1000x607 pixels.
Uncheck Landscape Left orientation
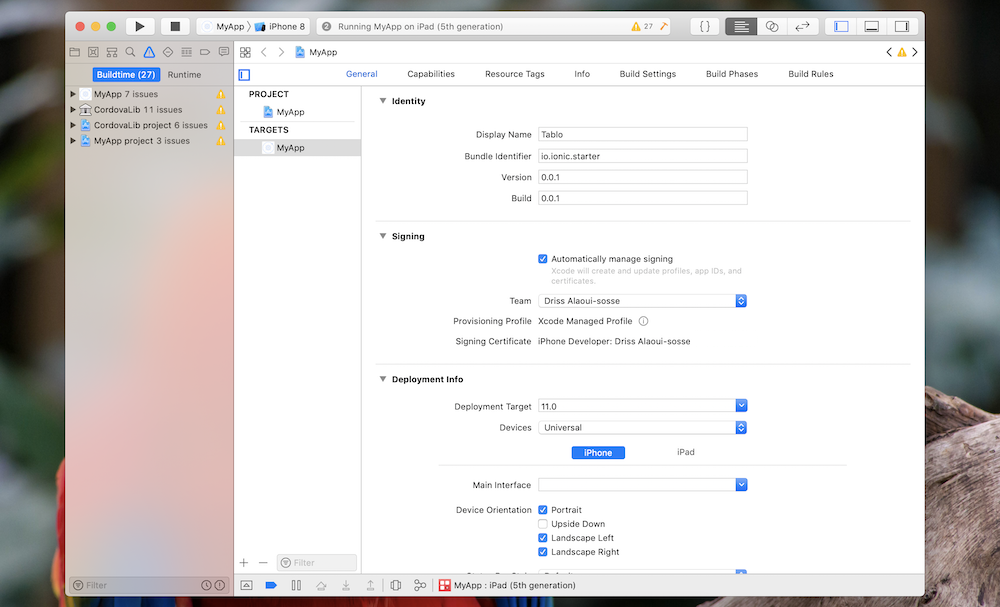(x=543, y=538)
